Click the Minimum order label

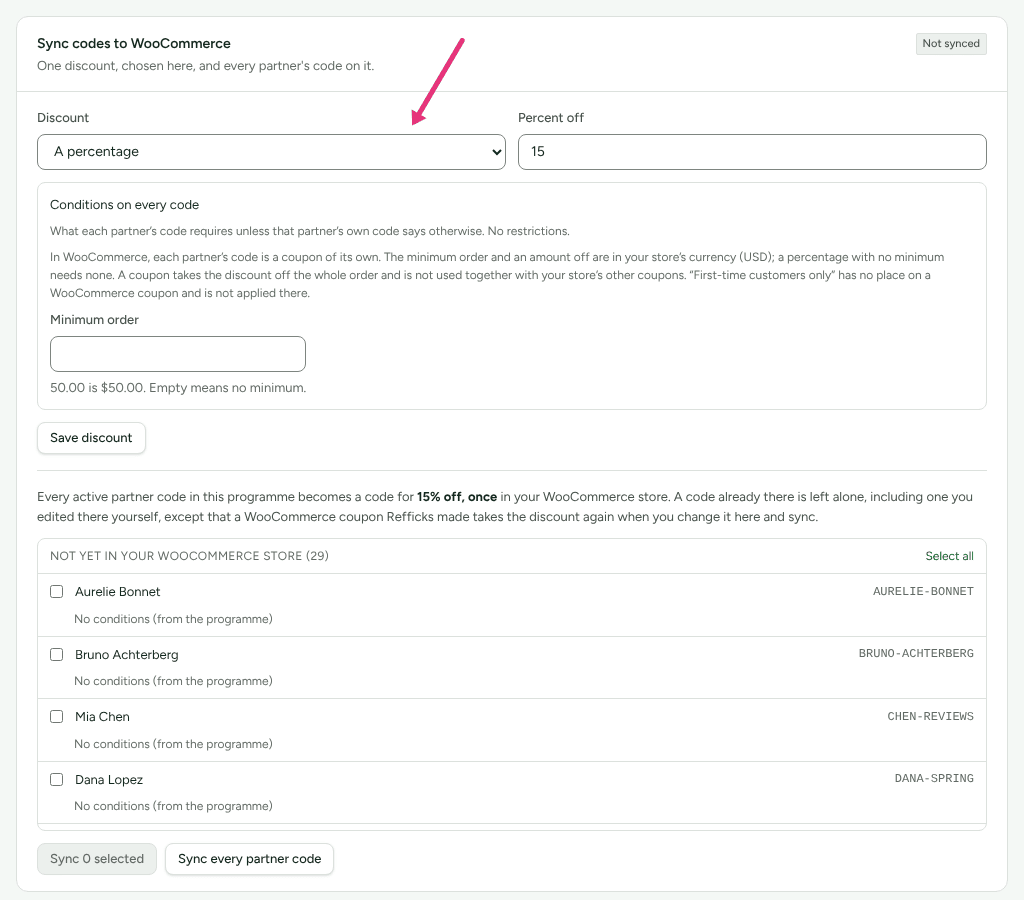click(x=95, y=319)
